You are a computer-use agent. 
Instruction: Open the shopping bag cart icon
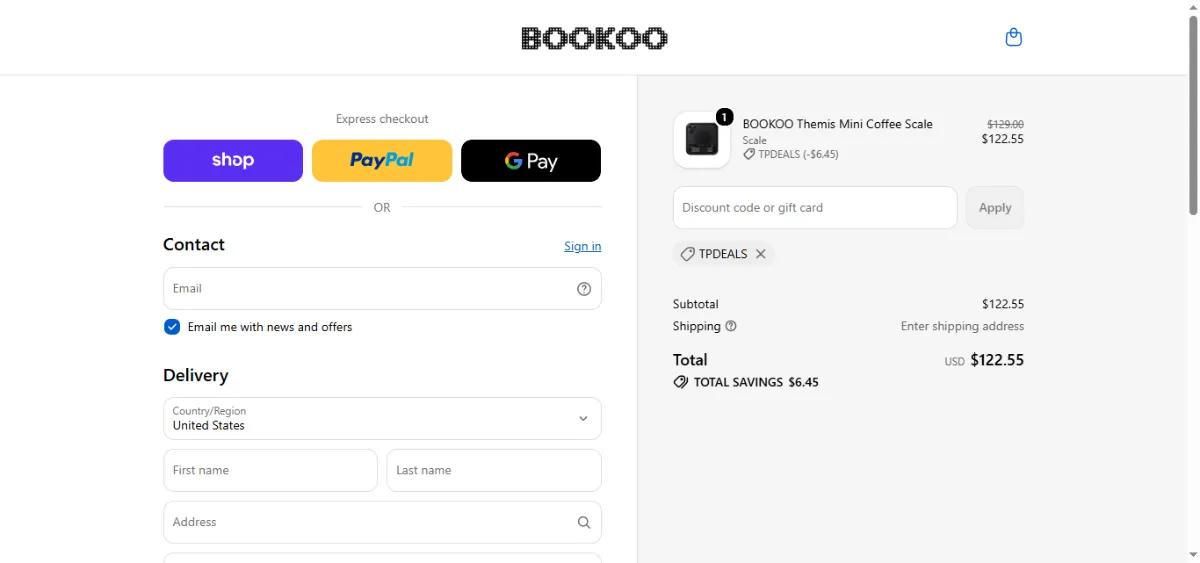tap(1013, 38)
